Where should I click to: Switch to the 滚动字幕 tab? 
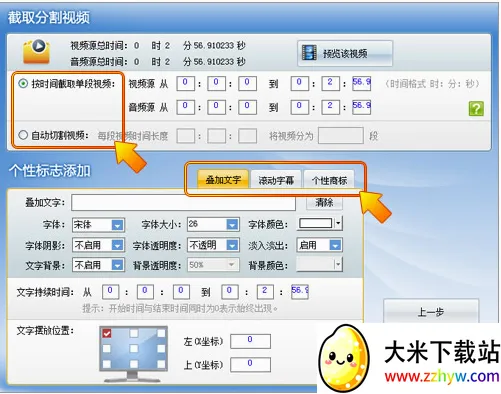point(276,180)
